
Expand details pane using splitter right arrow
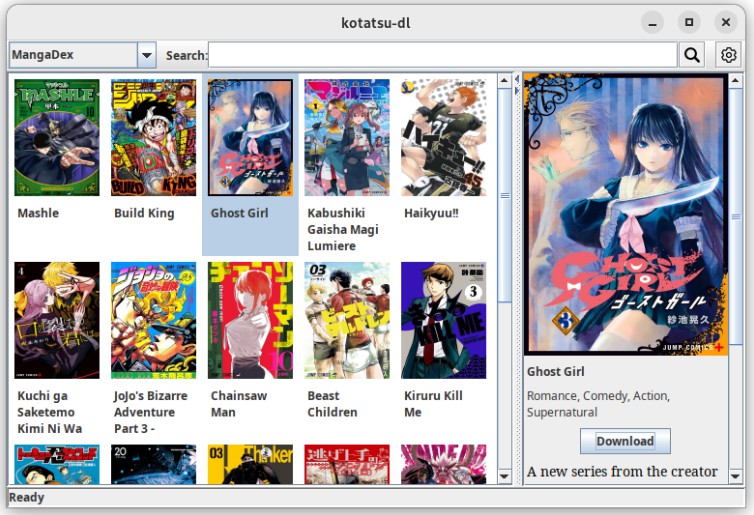(517, 90)
